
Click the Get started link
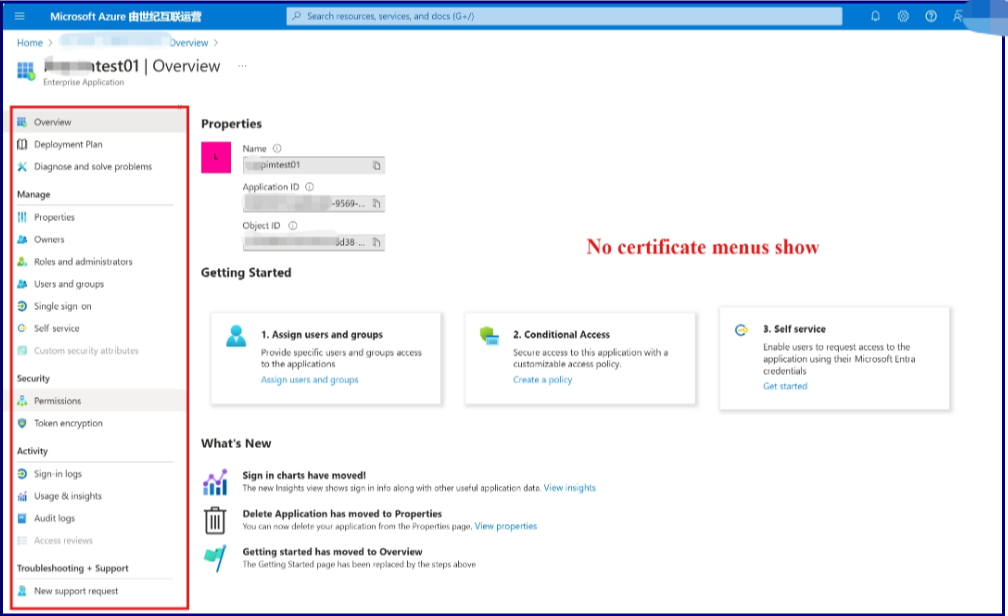(785, 386)
